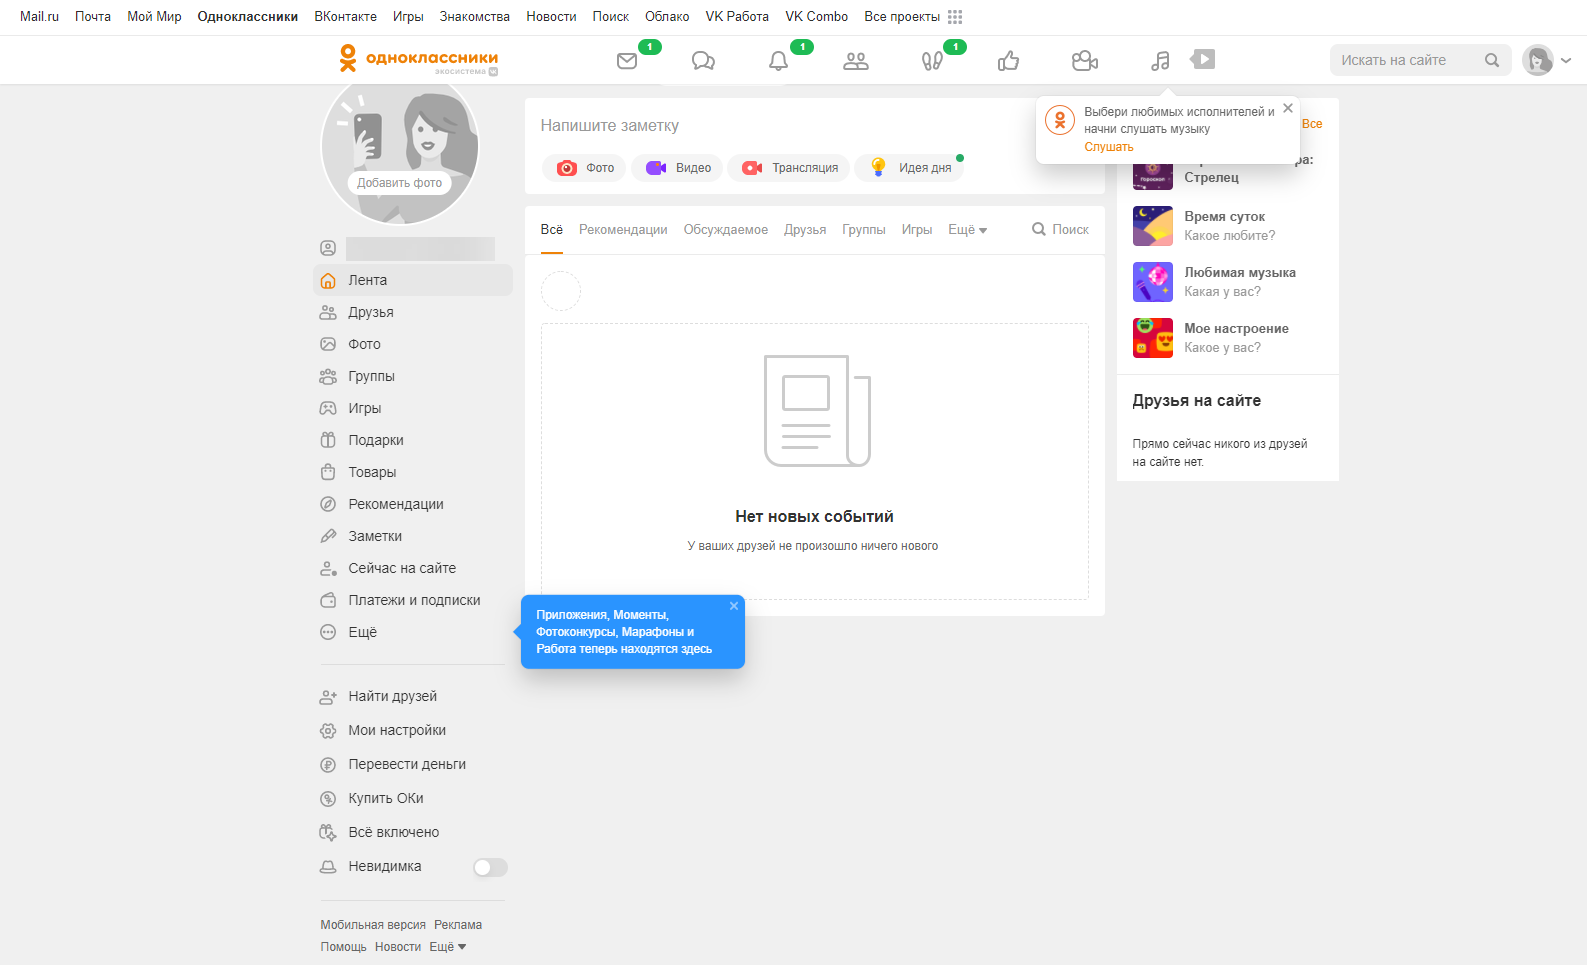Open the Мое настроение poll thumbnail

pyautogui.click(x=1153, y=338)
